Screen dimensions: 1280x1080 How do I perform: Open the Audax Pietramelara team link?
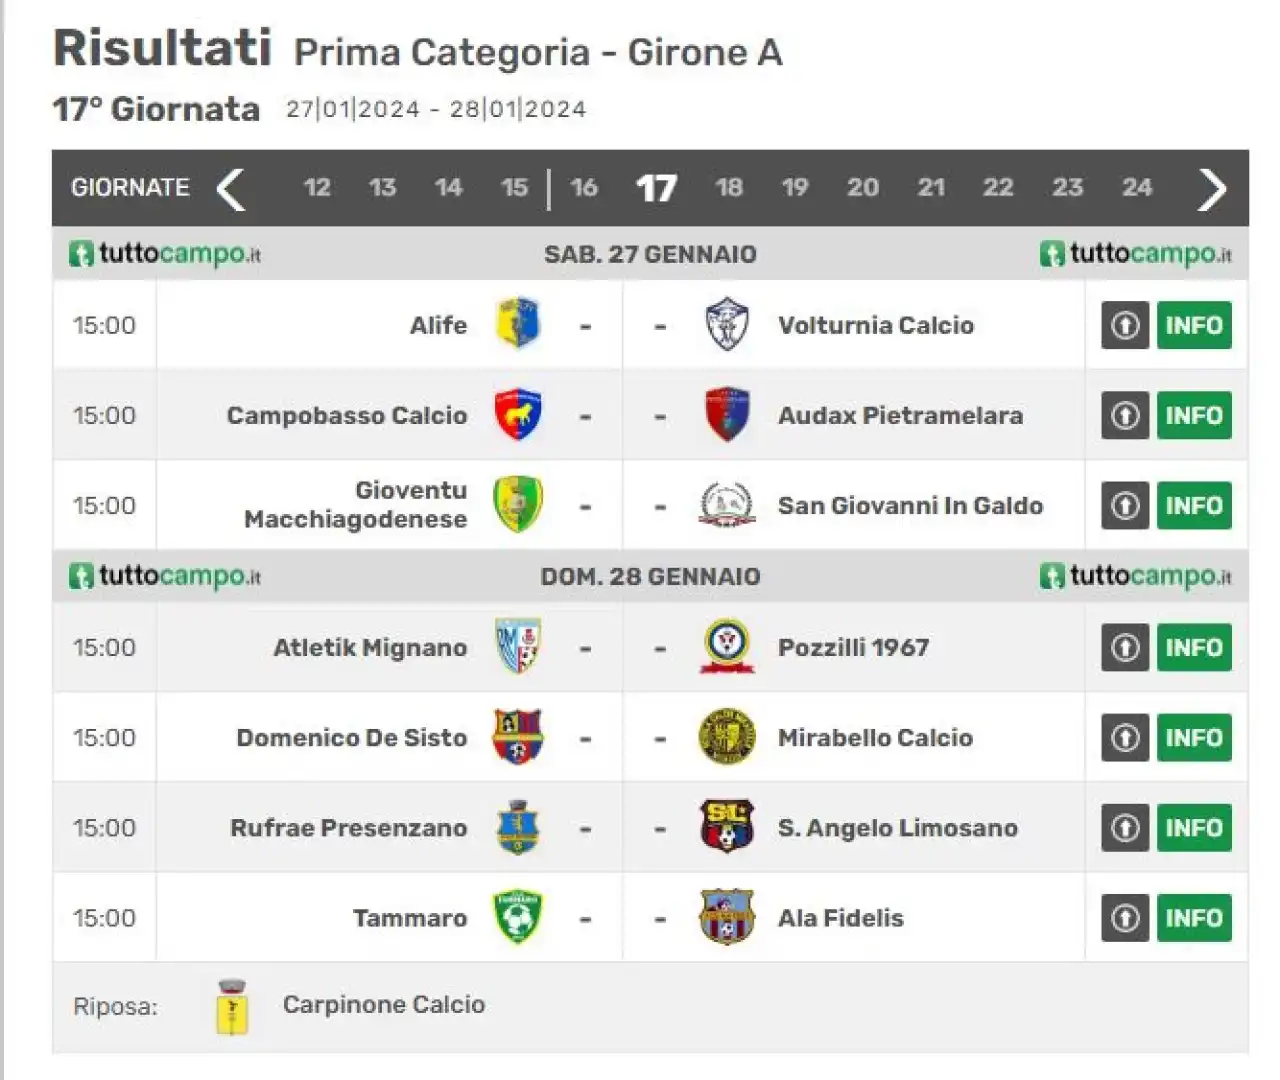(x=900, y=415)
